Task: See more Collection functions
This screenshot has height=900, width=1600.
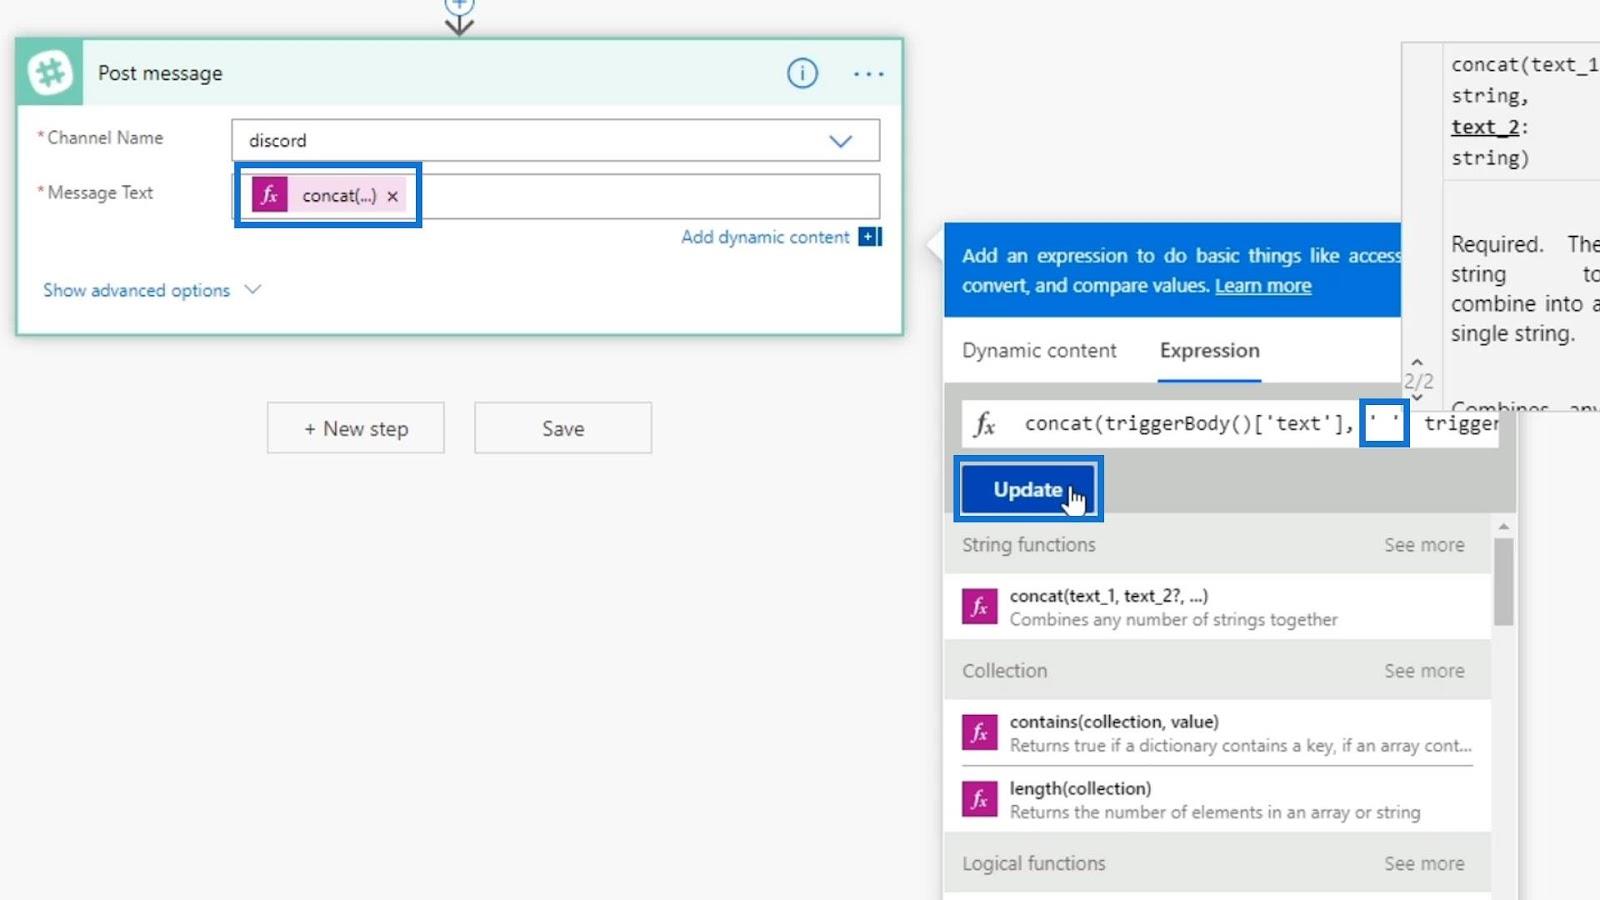Action: tap(1424, 671)
